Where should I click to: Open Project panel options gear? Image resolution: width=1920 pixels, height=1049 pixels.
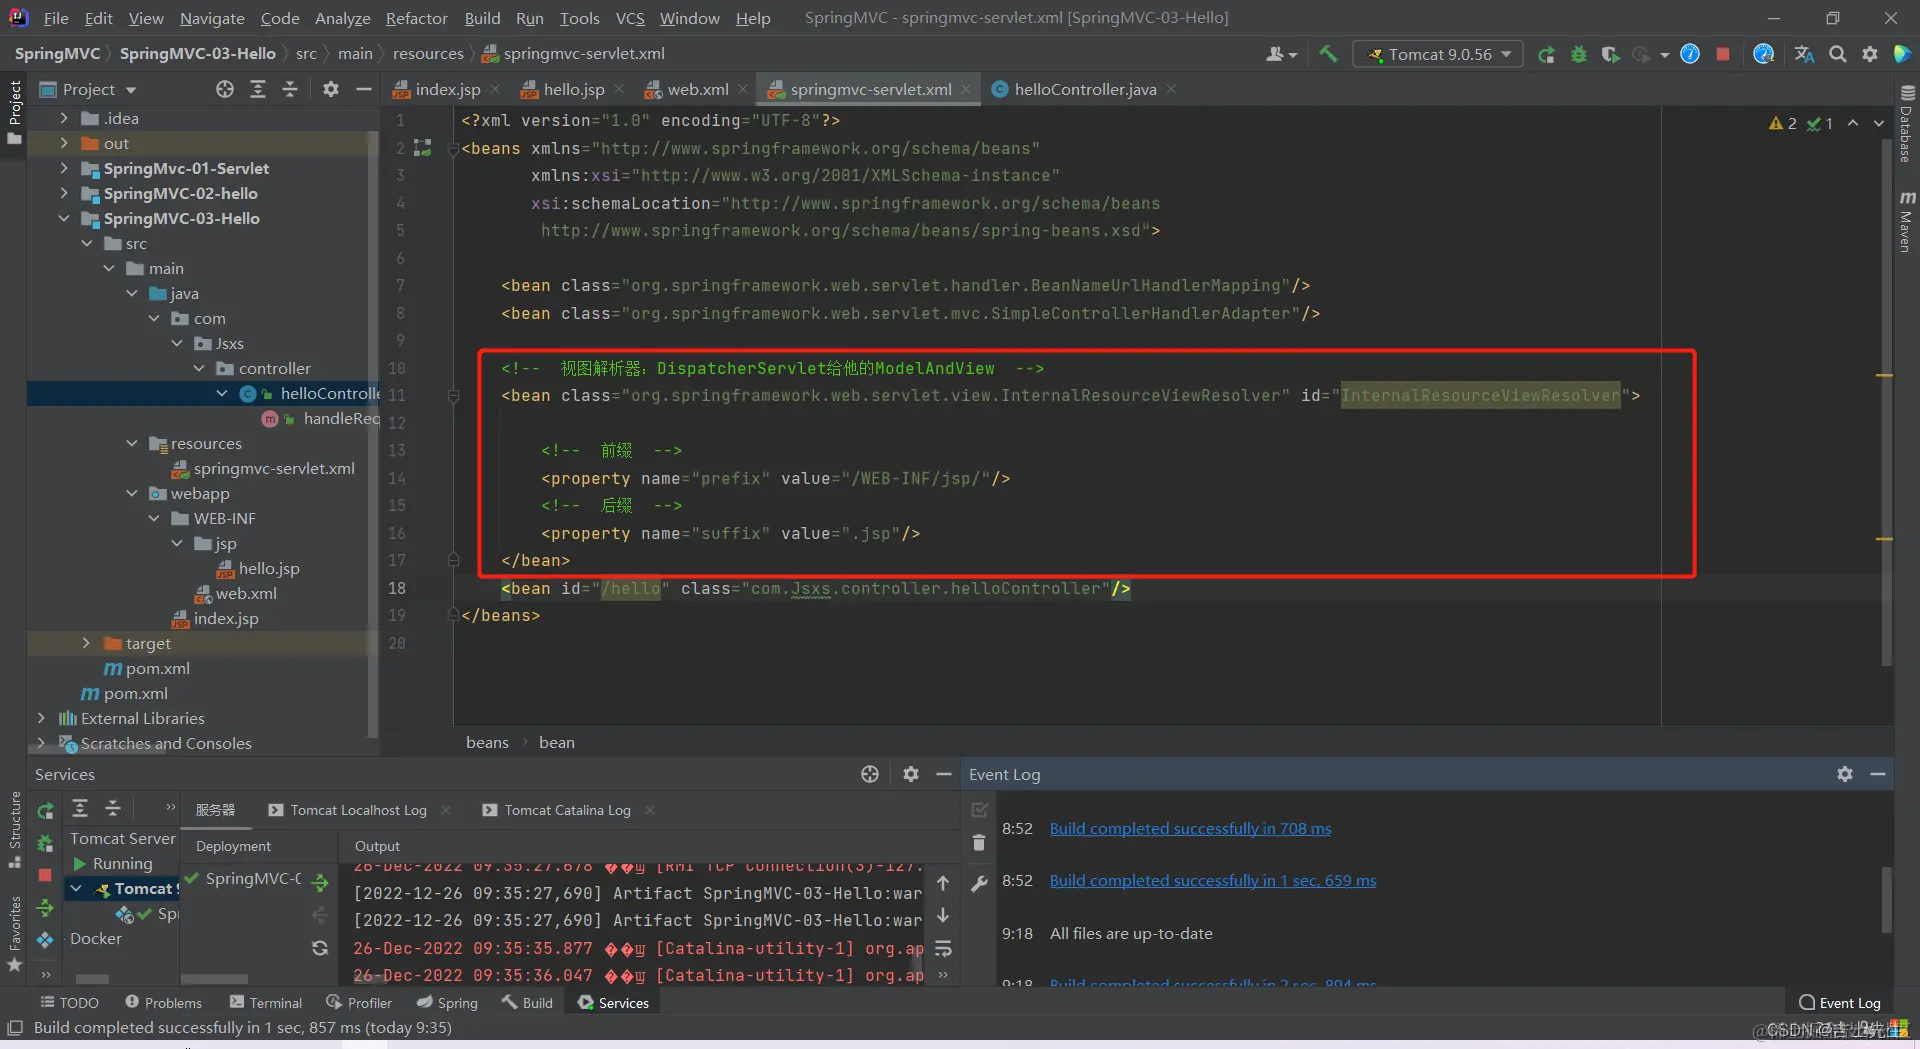click(x=331, y=90)
